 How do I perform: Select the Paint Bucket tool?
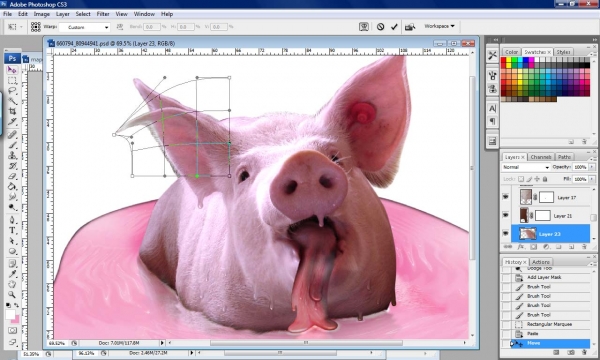coord(12,186)
